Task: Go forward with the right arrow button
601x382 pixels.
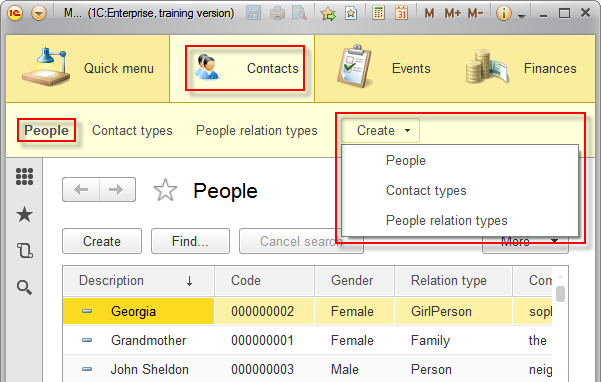Action: tap(117, 190)
